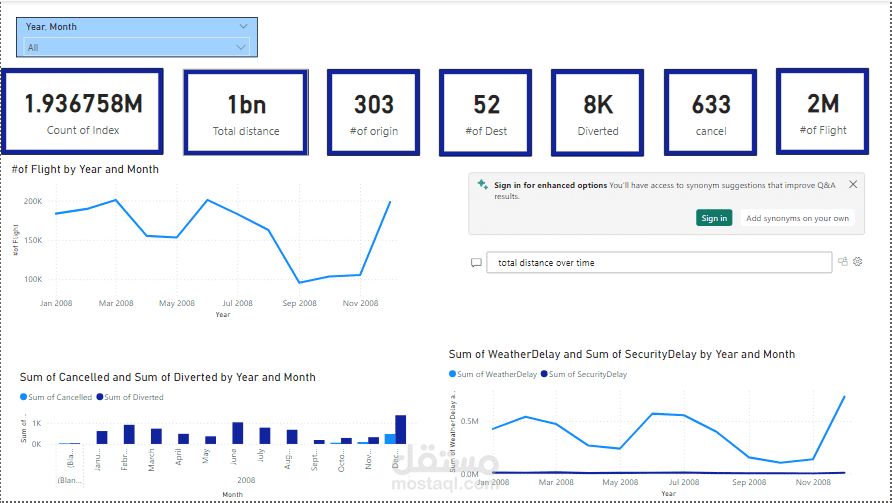
Task: Click 'Sep 2008' label on flight chart axis
Action: pyautogui.click(x=299, y=303)
